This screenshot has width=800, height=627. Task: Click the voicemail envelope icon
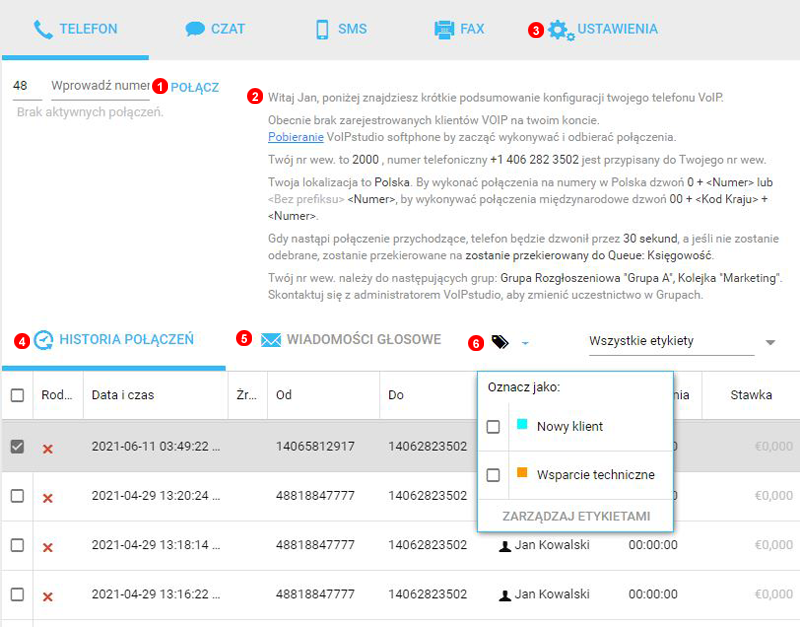click(x=270, y=340)
